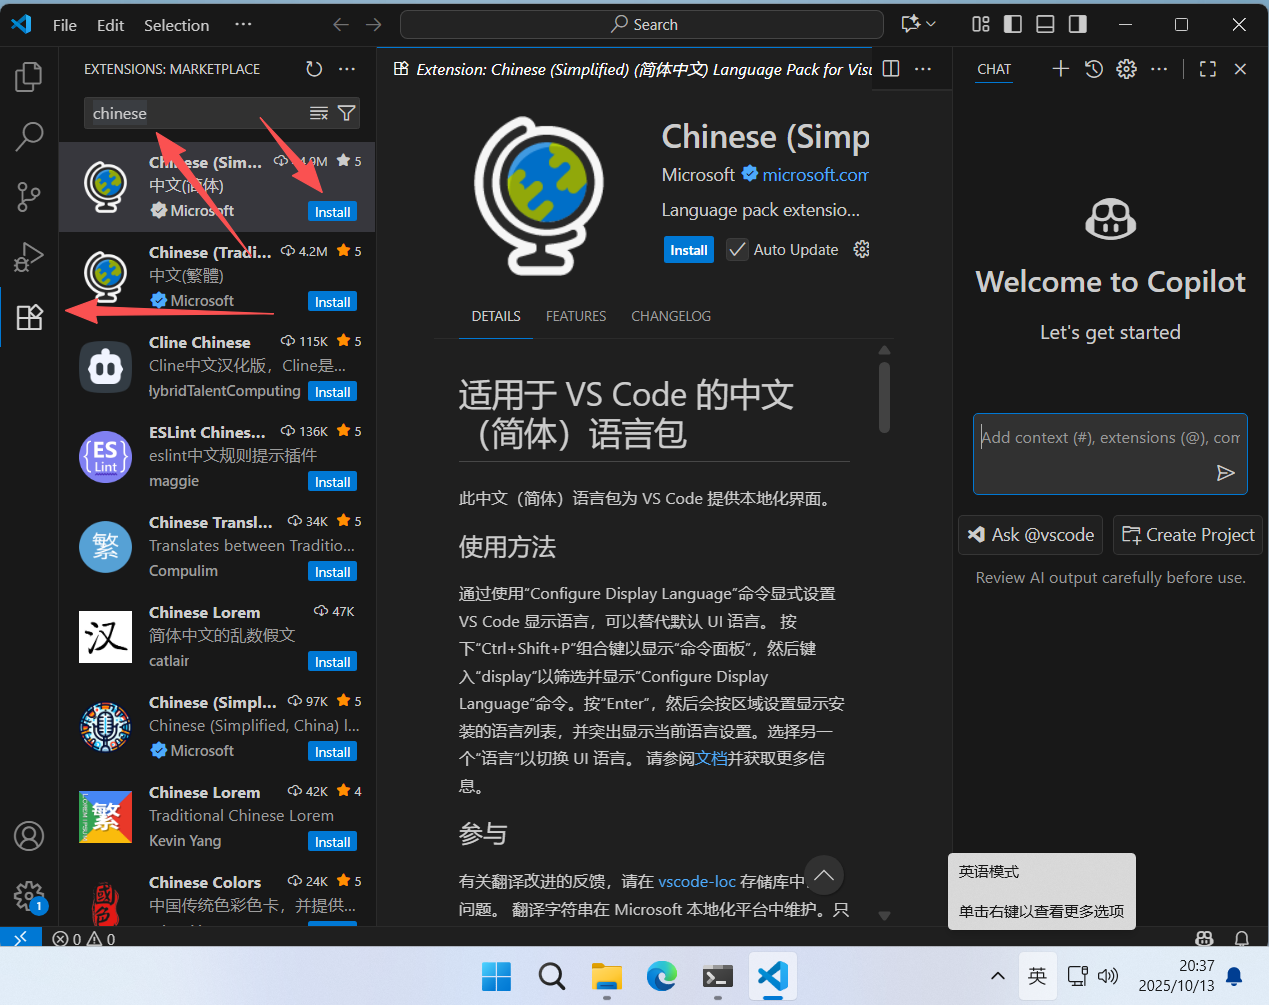Viewport: 1269px width, 1005px height.
Task: Toggle the primary sidebar visibility
Action: (1012, 24)
